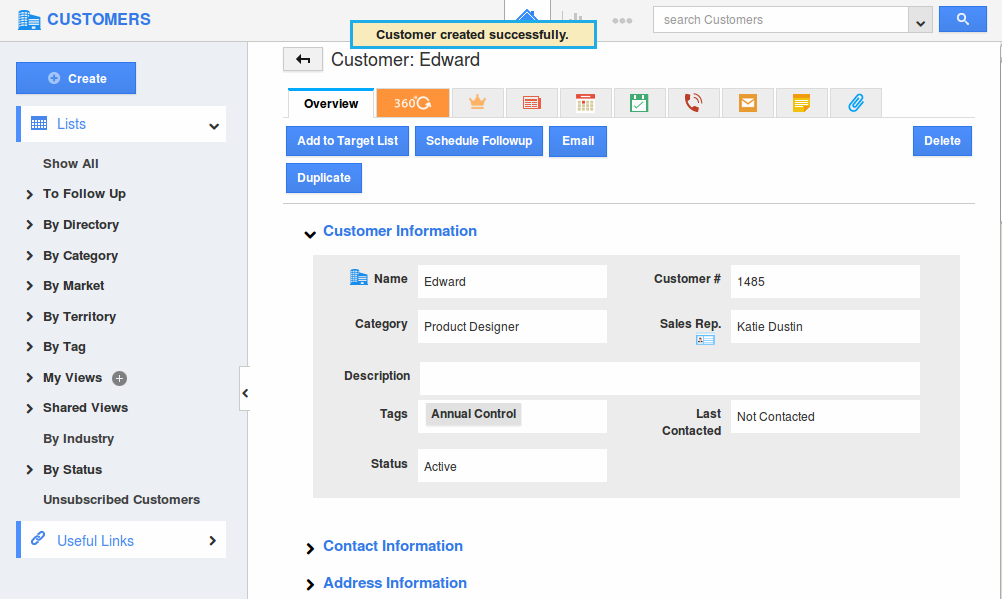Click the Sales Rep Katie Dustin

pos(825,327)
